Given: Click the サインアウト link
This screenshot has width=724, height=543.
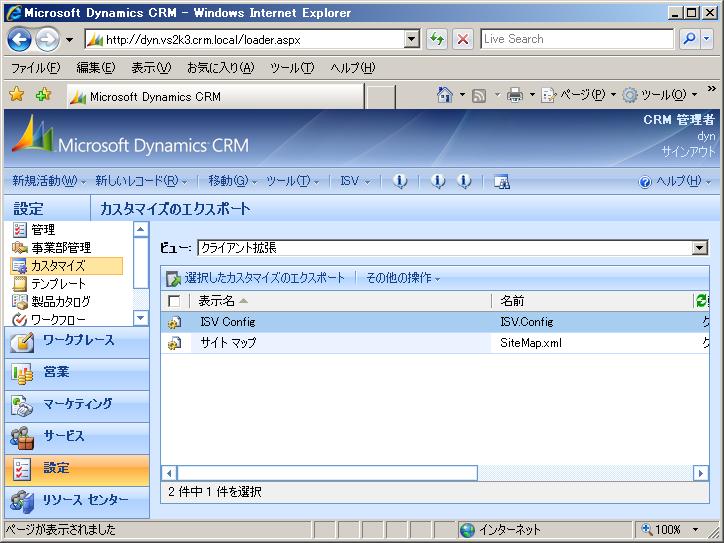Looking at the screenshot, I should (688, 151).
